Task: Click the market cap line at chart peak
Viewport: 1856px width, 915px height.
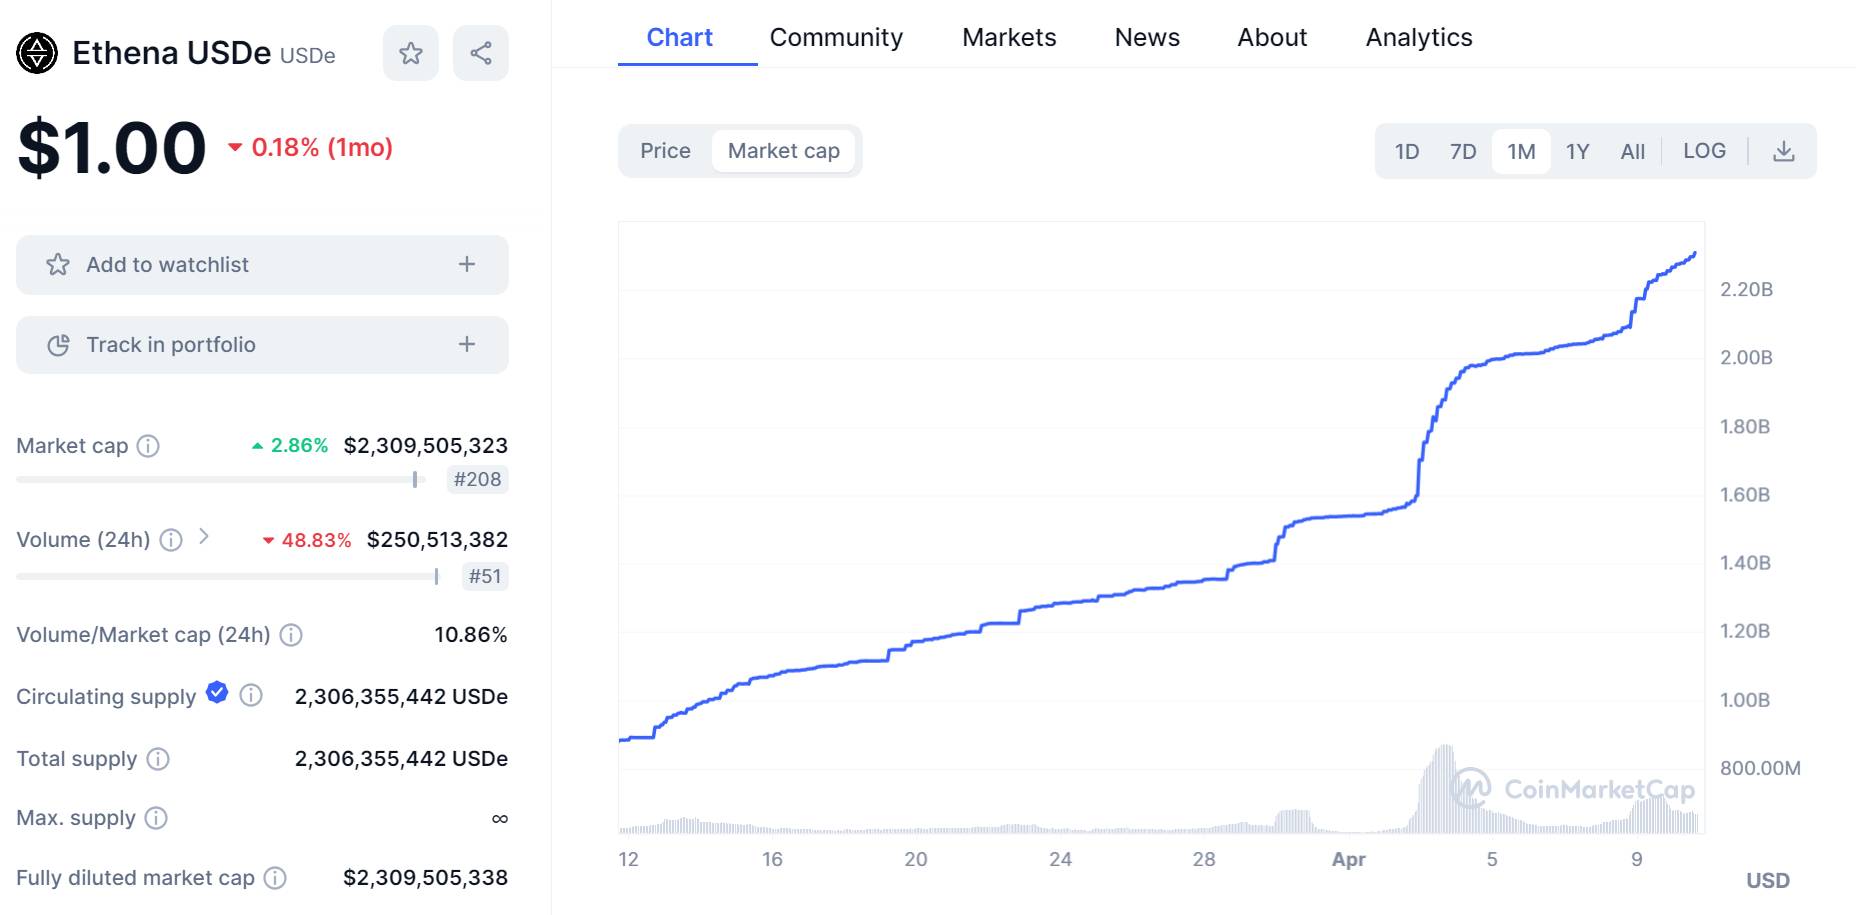Action: [1694, 255]
